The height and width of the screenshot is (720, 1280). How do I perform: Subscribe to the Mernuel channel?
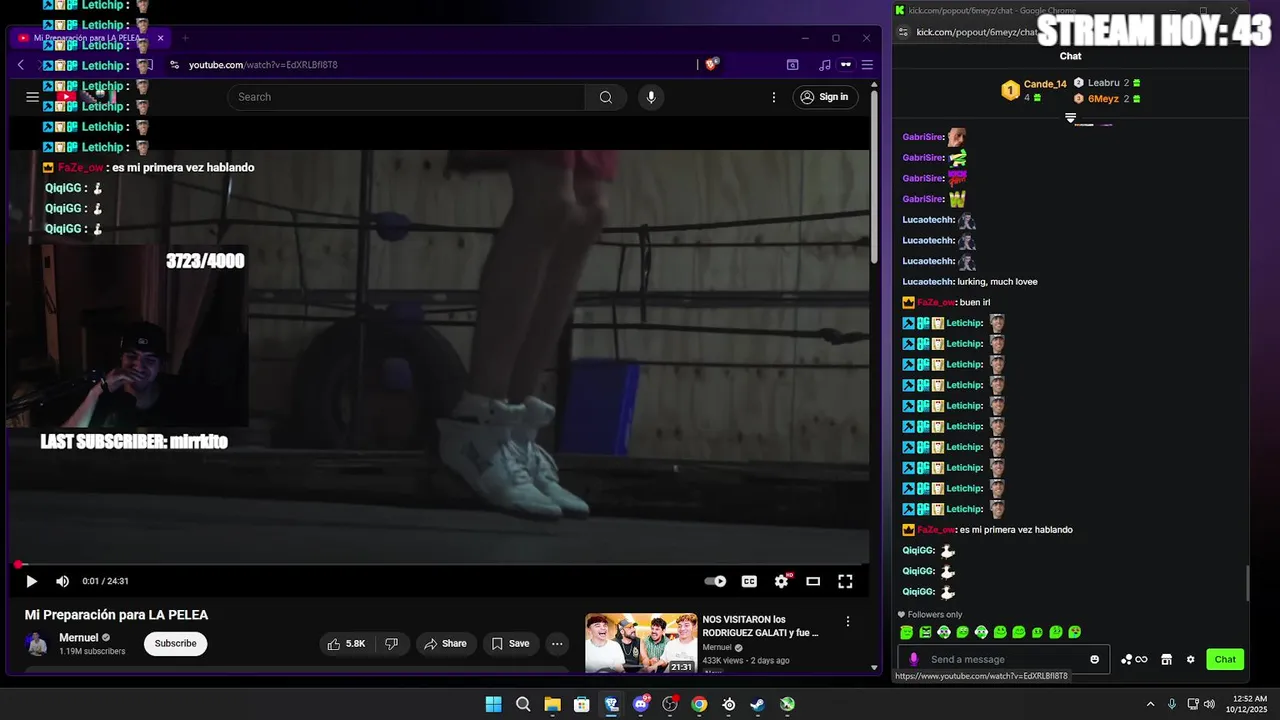175,644
